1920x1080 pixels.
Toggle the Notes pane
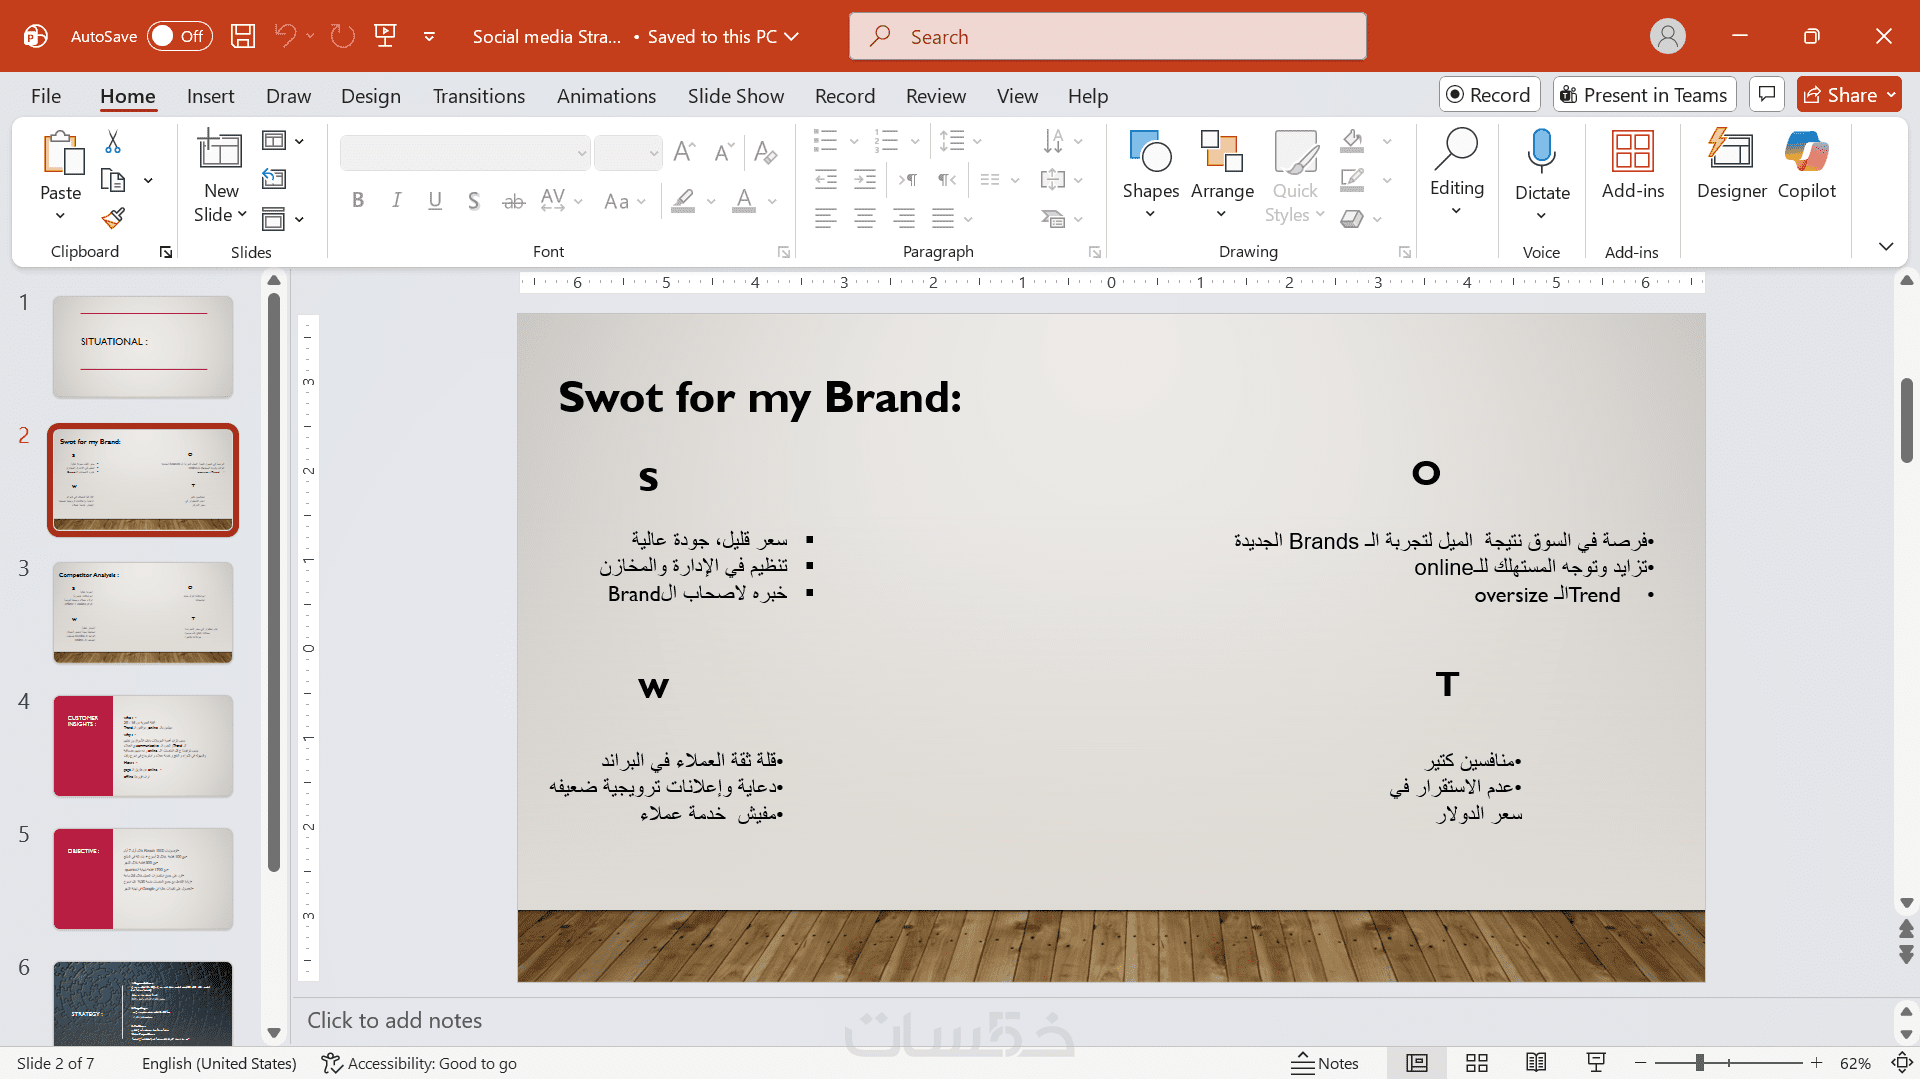1325,1063
